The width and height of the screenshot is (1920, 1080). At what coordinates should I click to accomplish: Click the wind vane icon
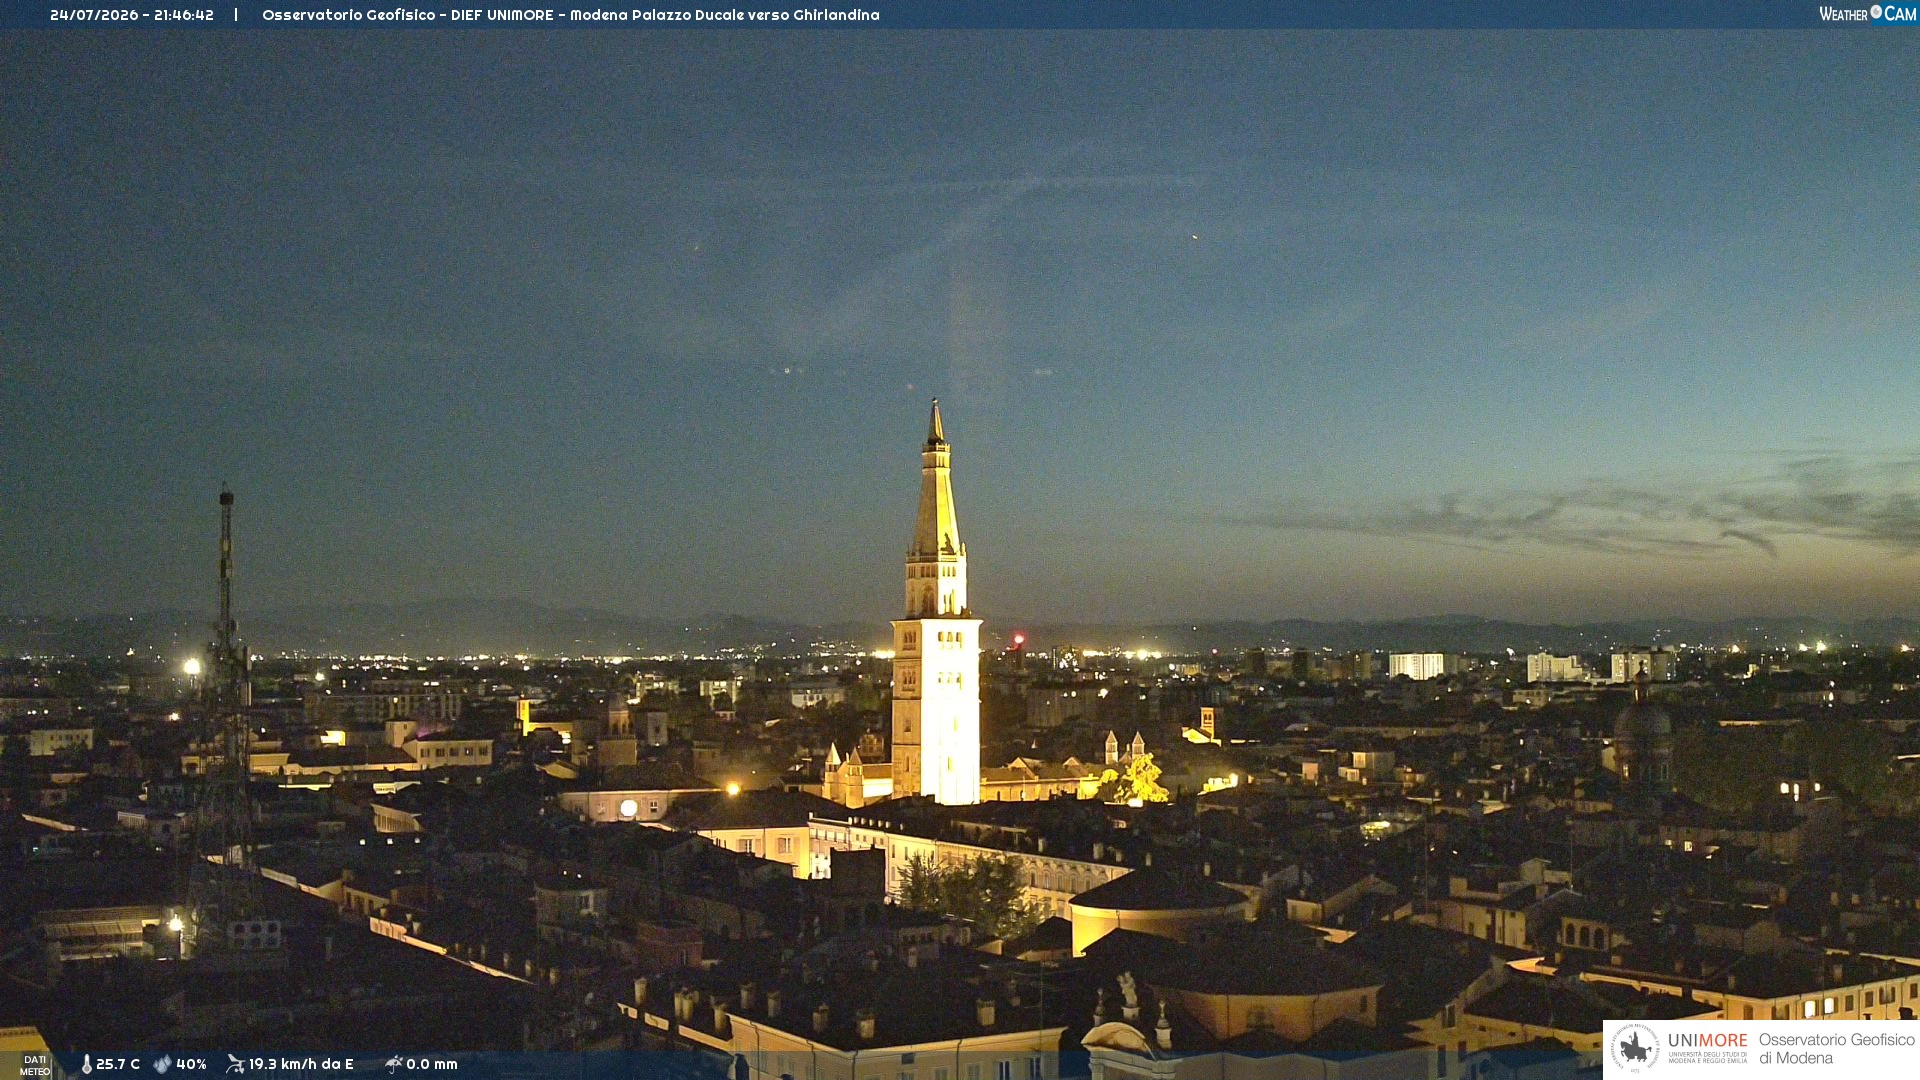tap(235, 1064)
